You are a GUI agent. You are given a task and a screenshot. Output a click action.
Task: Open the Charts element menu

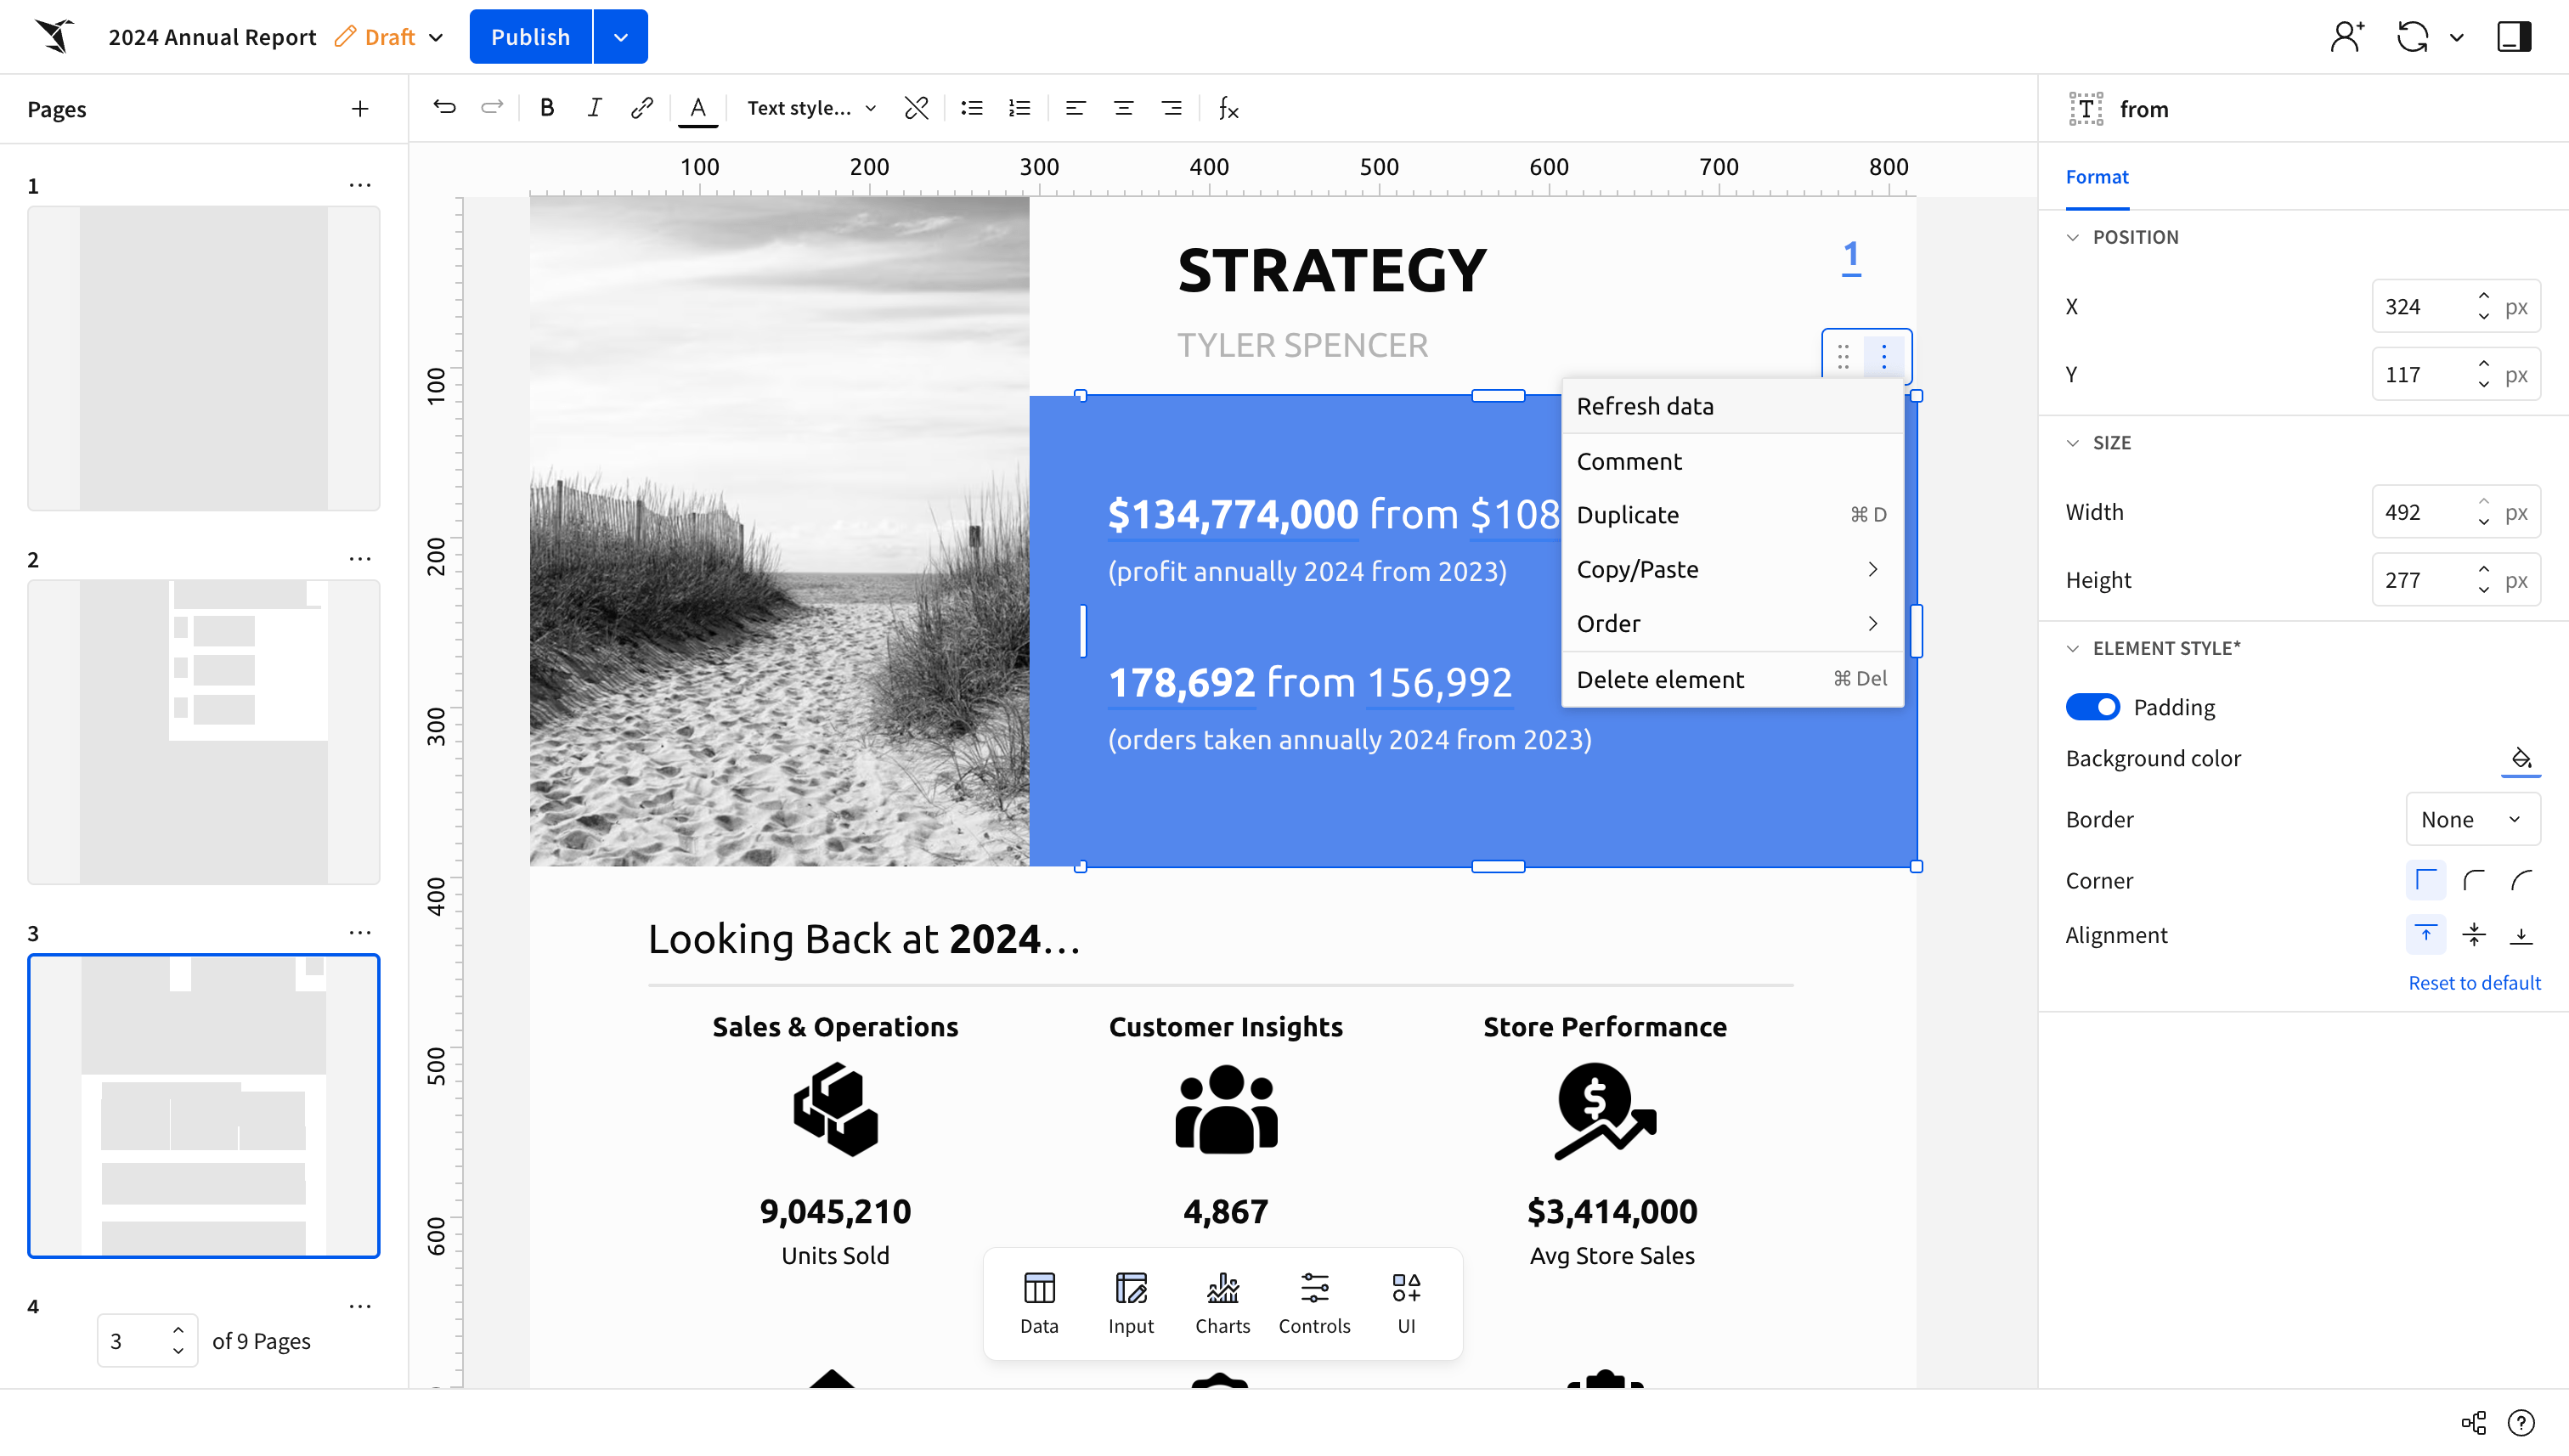tap(1222, 1303)
